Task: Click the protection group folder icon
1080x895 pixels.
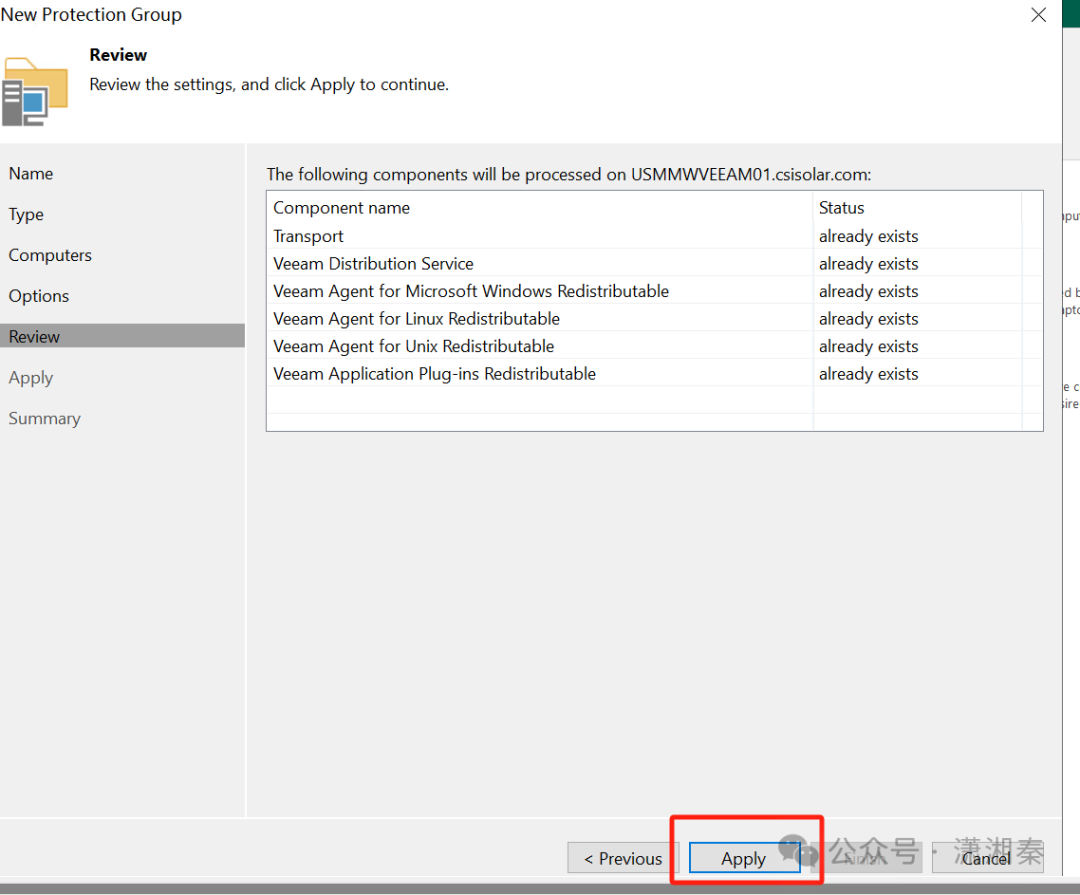Action: pos(35,92)
